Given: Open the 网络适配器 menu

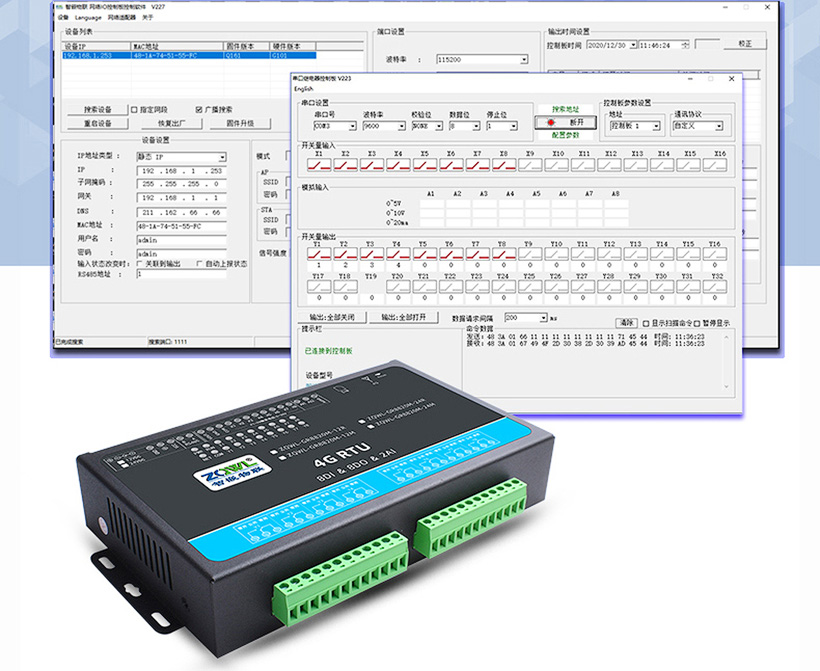Looking at the screenshot, I should [120, 17].
